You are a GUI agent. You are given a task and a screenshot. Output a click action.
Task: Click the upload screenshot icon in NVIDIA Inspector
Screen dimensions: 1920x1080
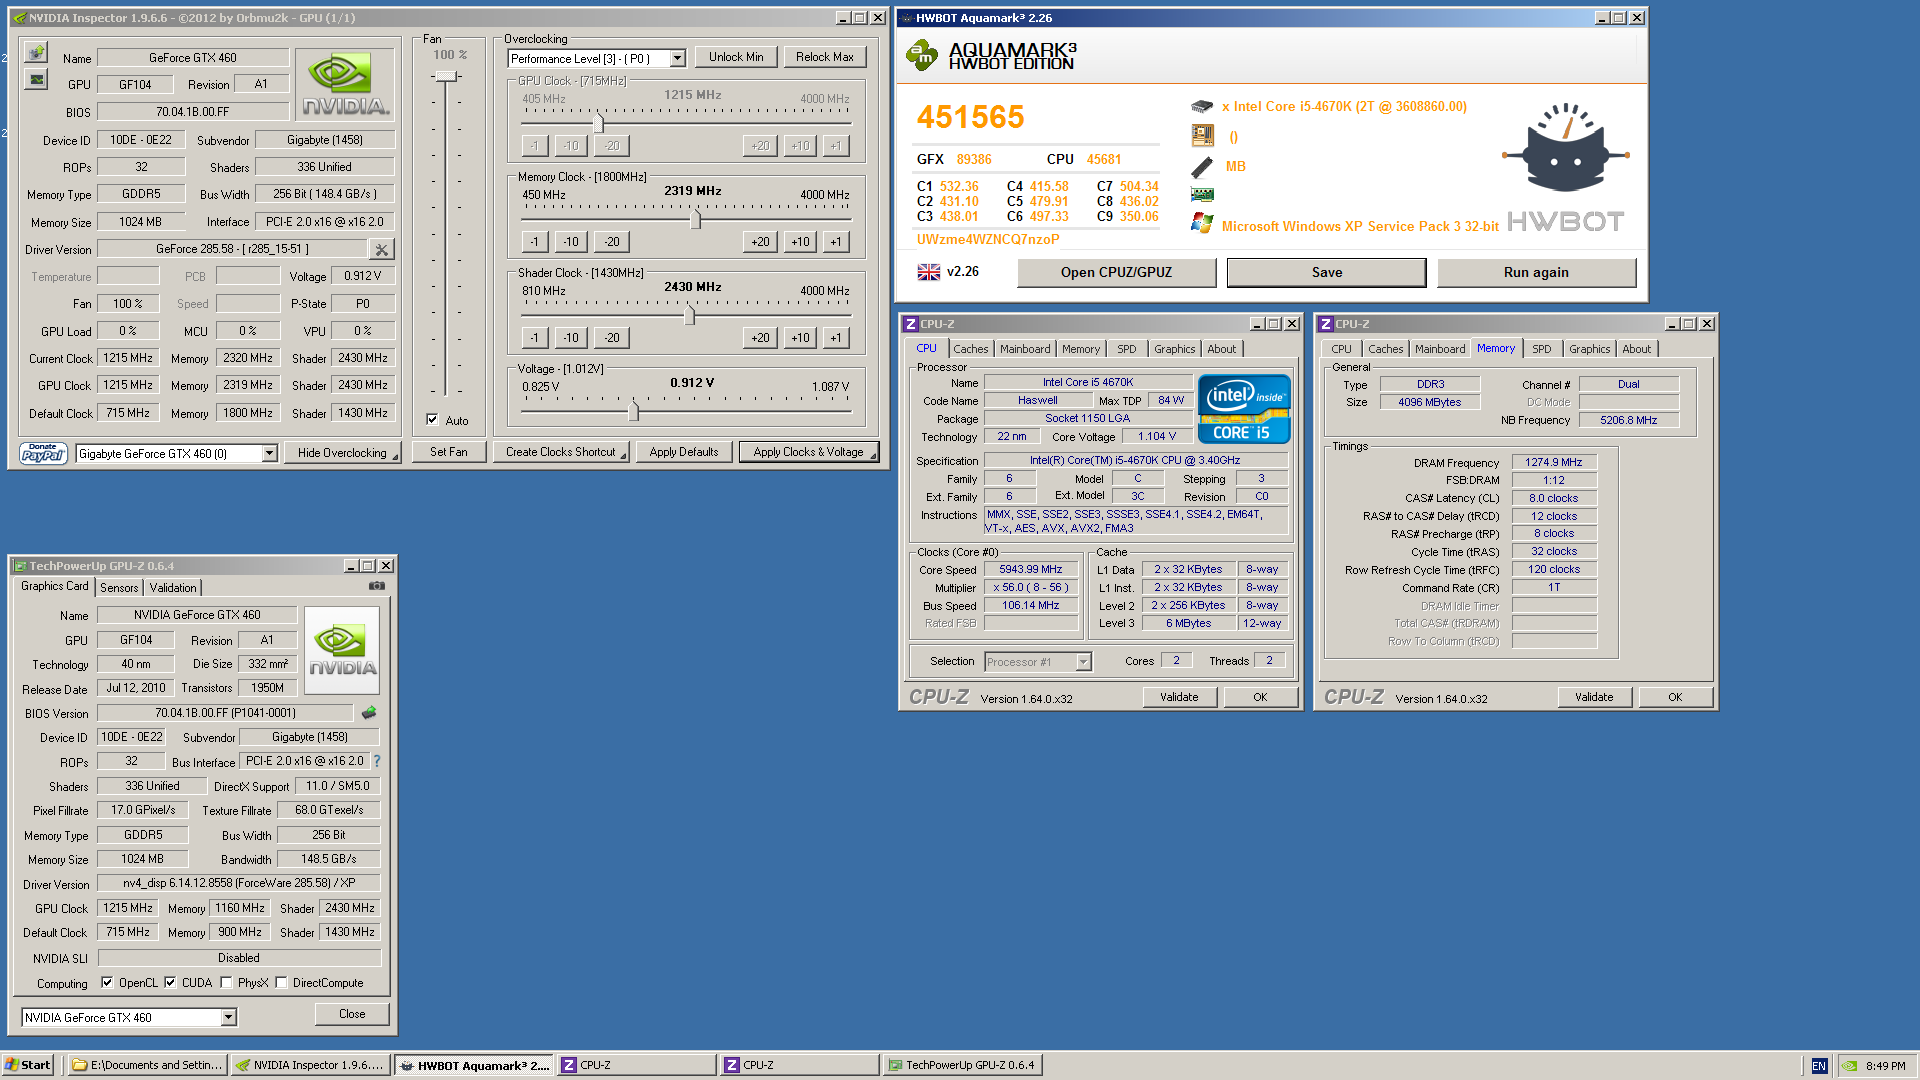coord(36,52)
